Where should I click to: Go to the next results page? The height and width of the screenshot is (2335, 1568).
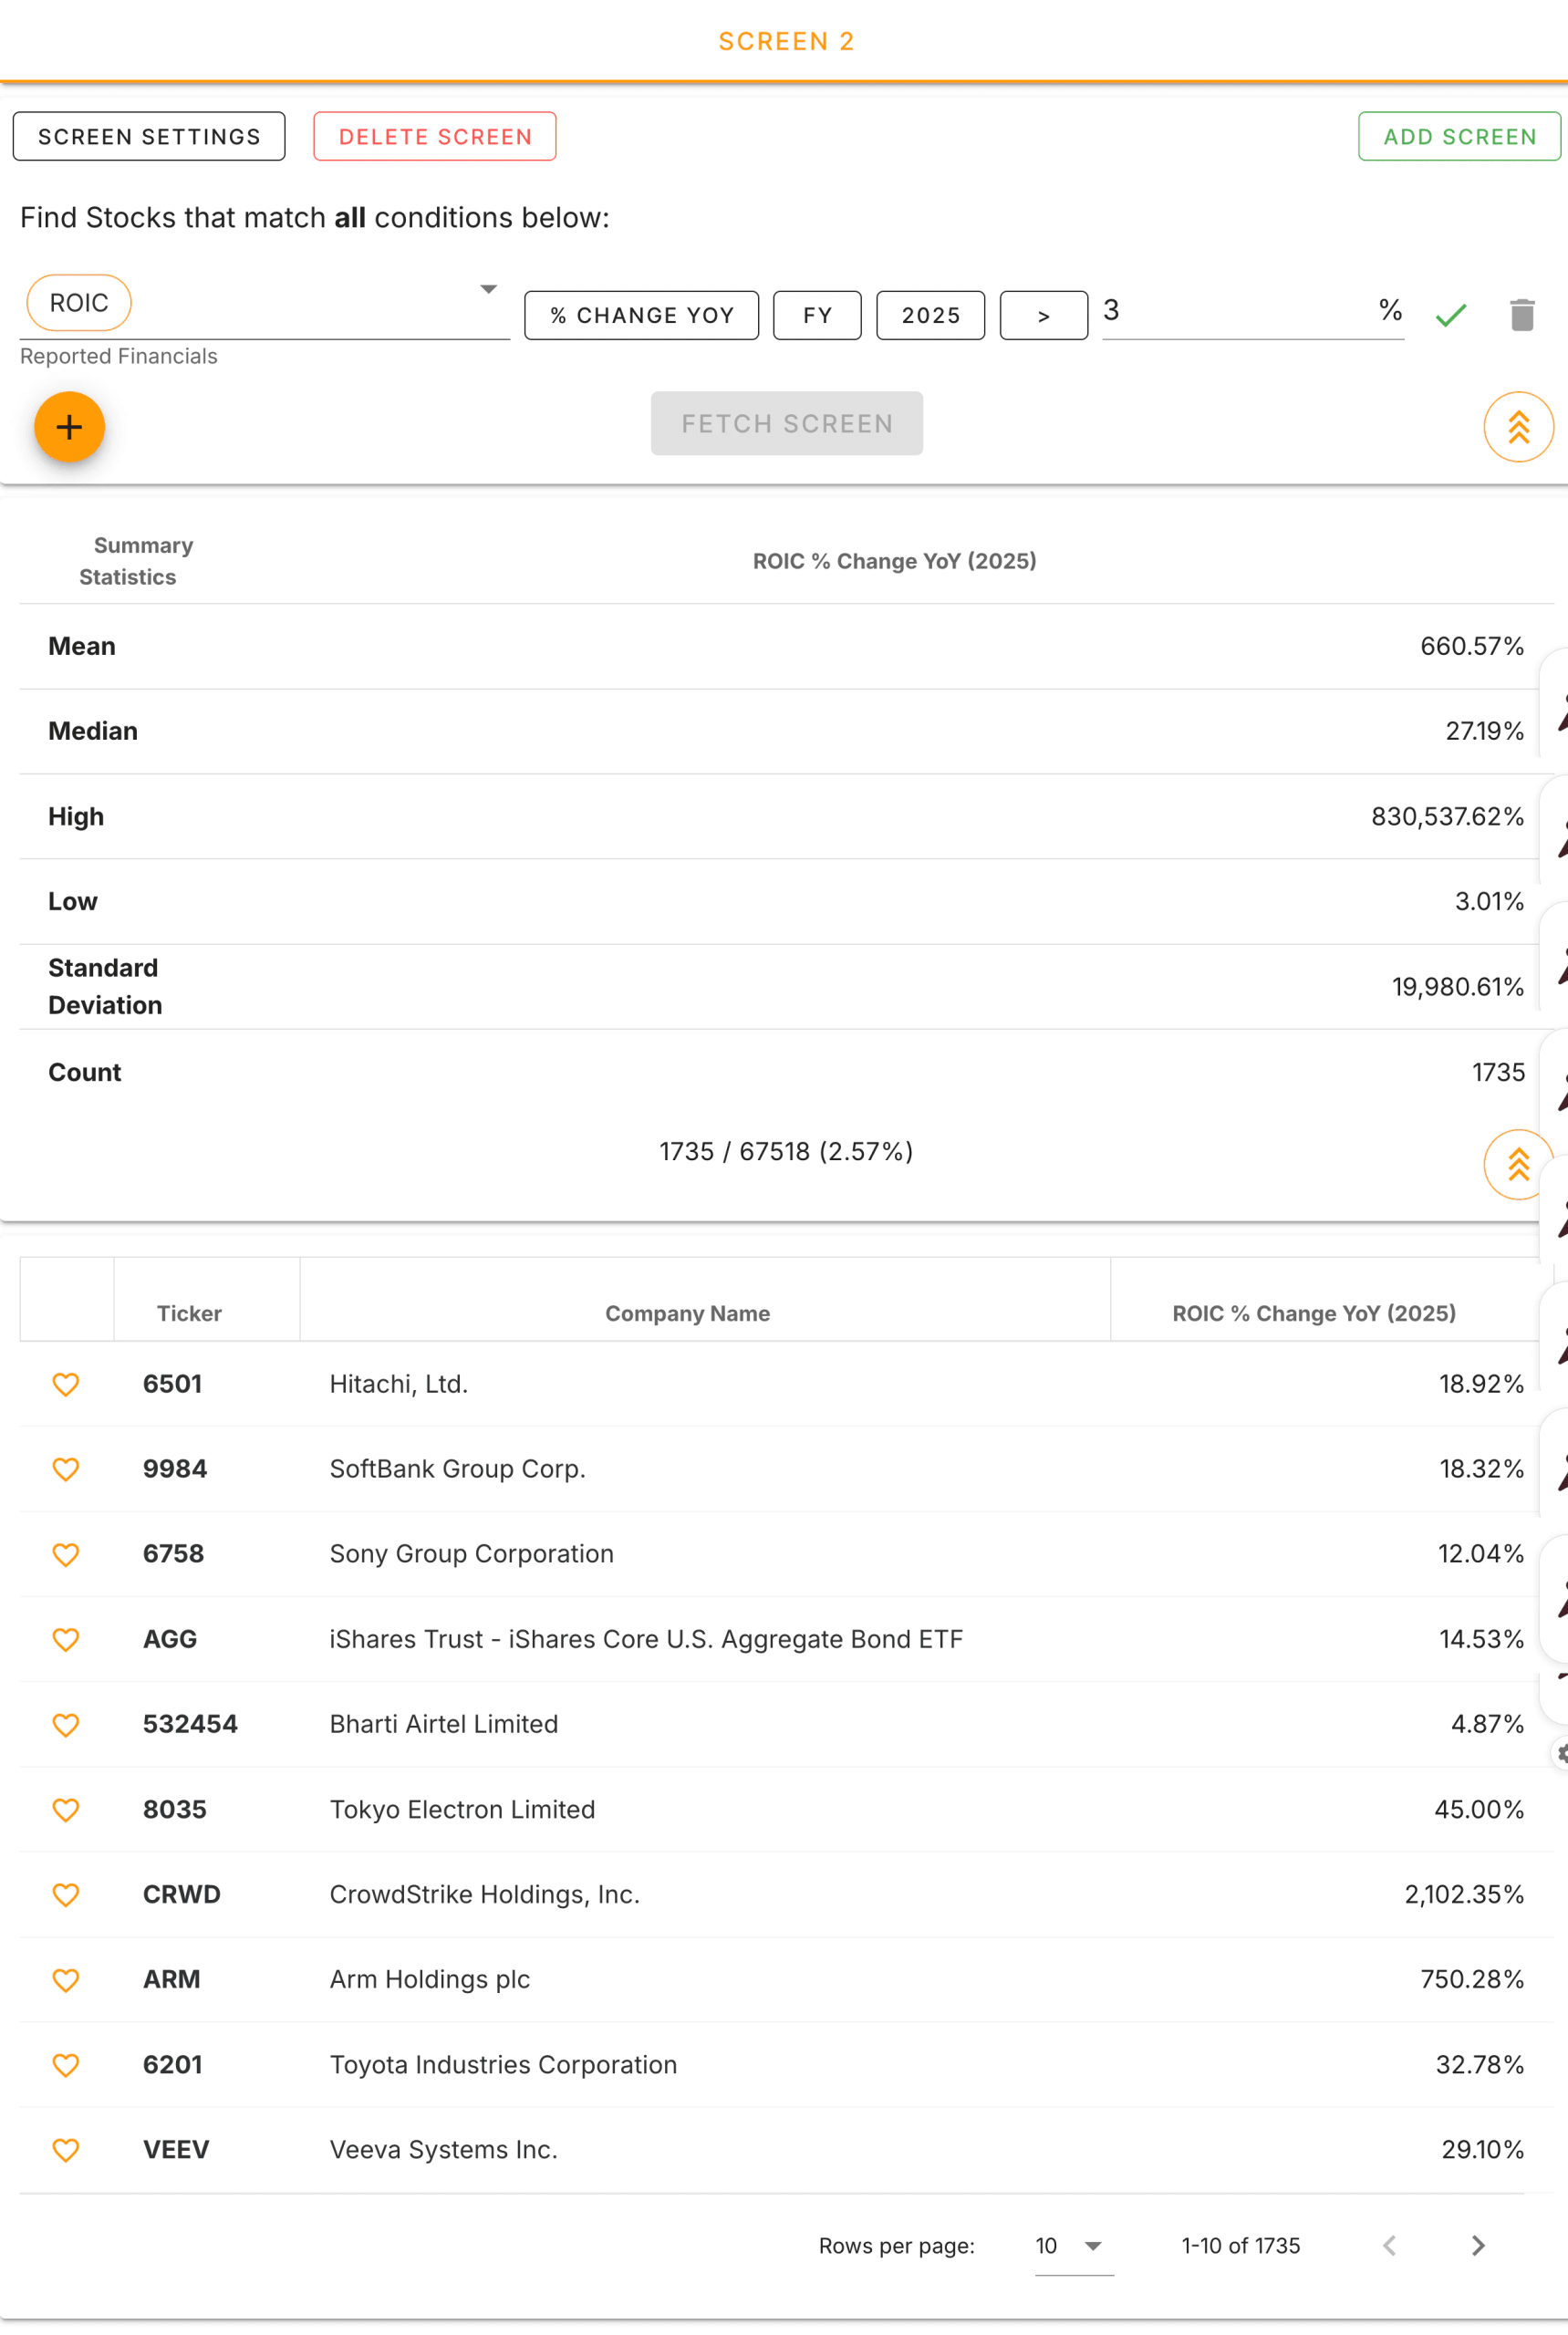pyautogui.click(x=1477, y=2245)
